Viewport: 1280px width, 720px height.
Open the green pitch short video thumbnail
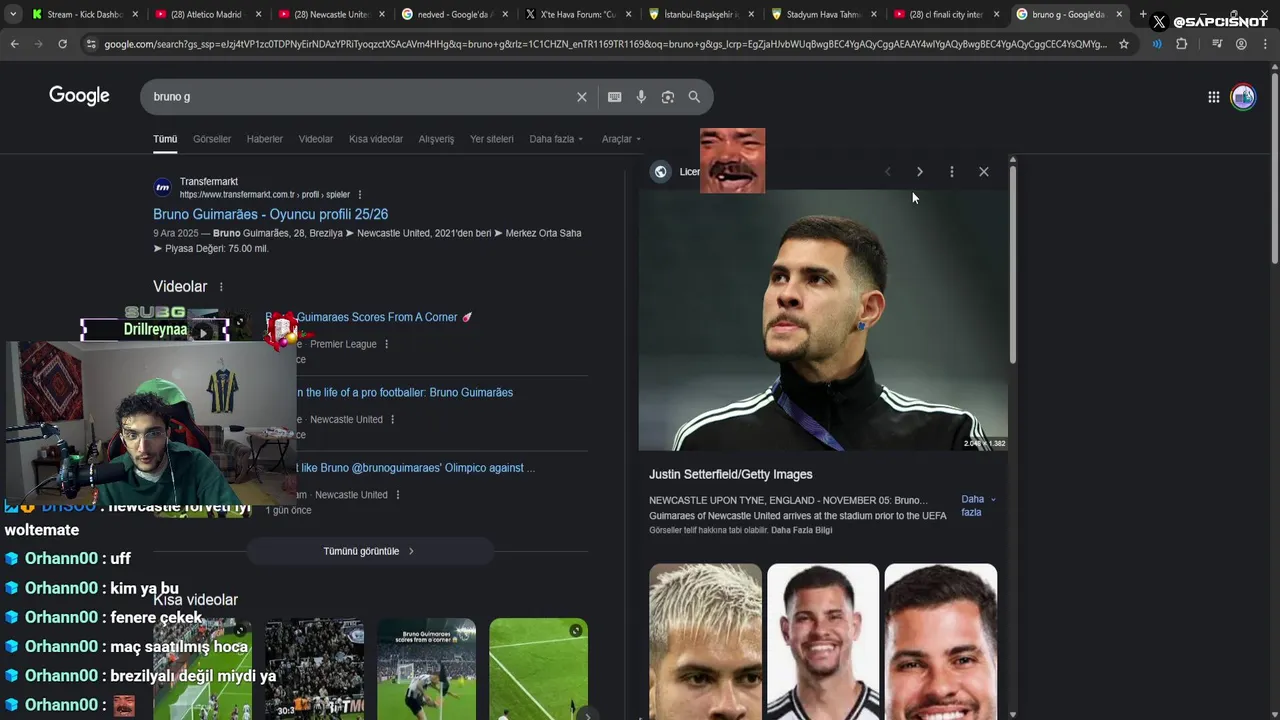coord(538,668)
